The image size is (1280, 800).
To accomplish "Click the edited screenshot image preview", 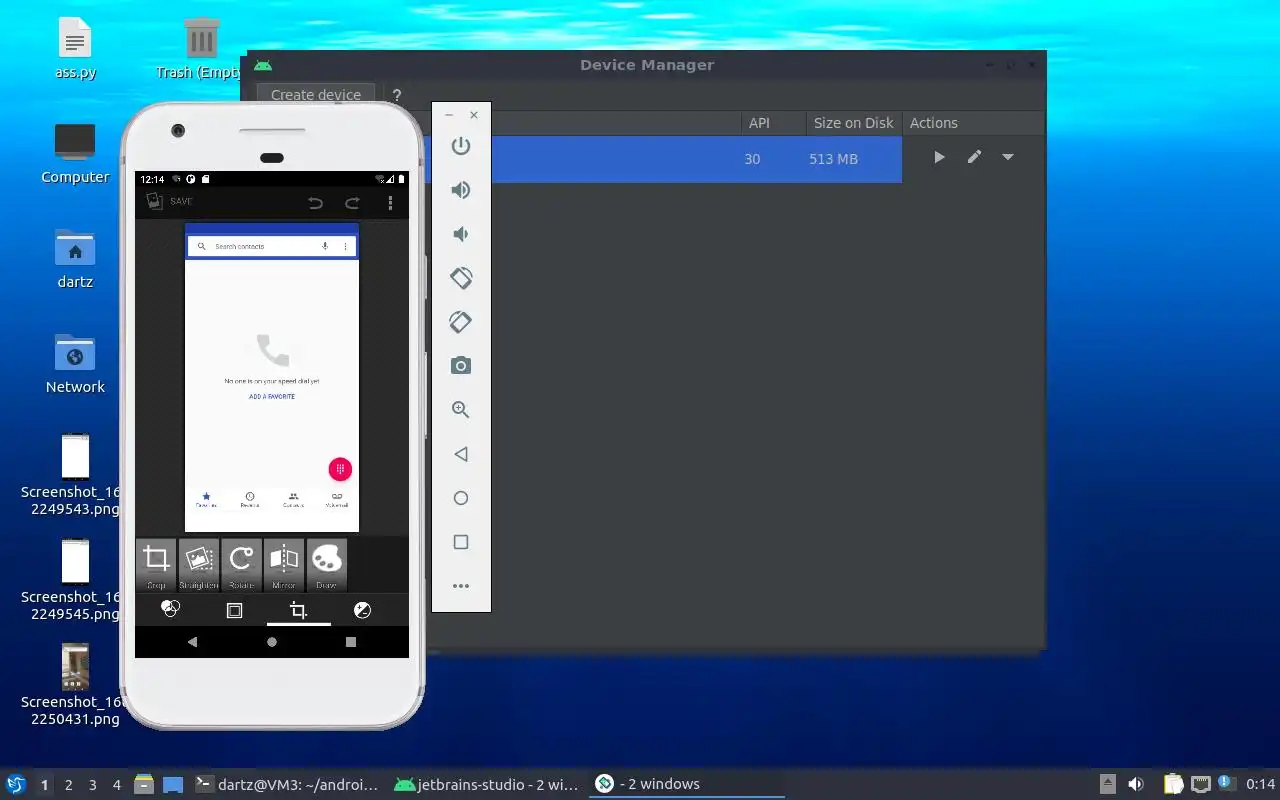I will (x=272, y=378).
